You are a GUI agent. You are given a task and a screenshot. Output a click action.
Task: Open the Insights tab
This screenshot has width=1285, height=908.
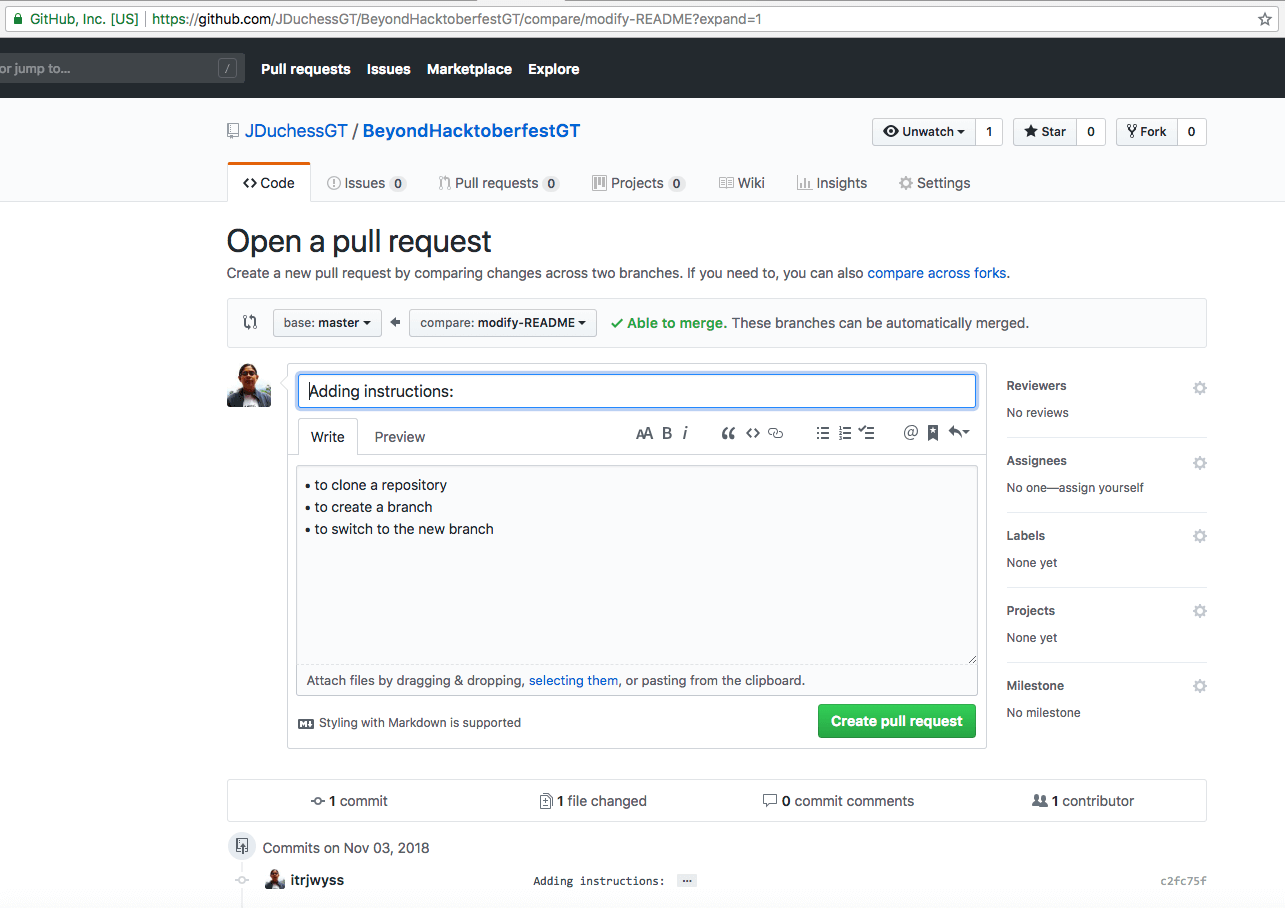(832, 183)
